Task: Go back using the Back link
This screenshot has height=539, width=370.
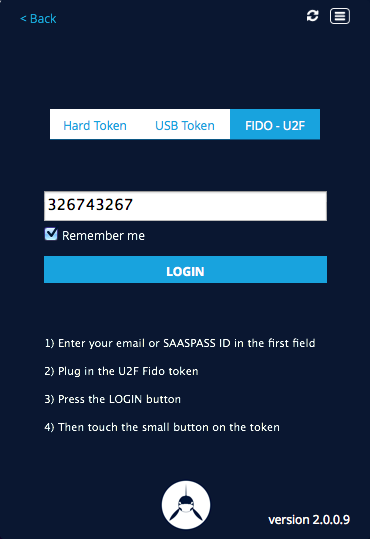Action: [x=38, y=19]
